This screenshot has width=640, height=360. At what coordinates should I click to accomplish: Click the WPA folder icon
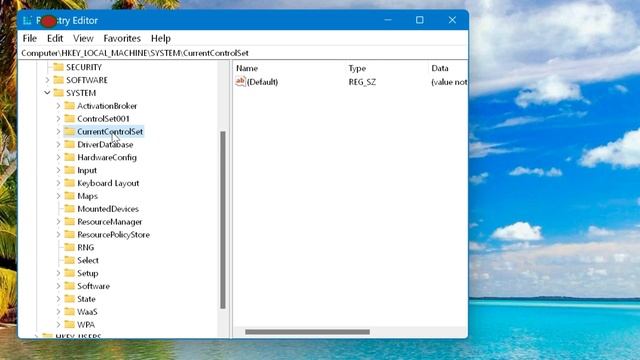(x=70, y=324)
